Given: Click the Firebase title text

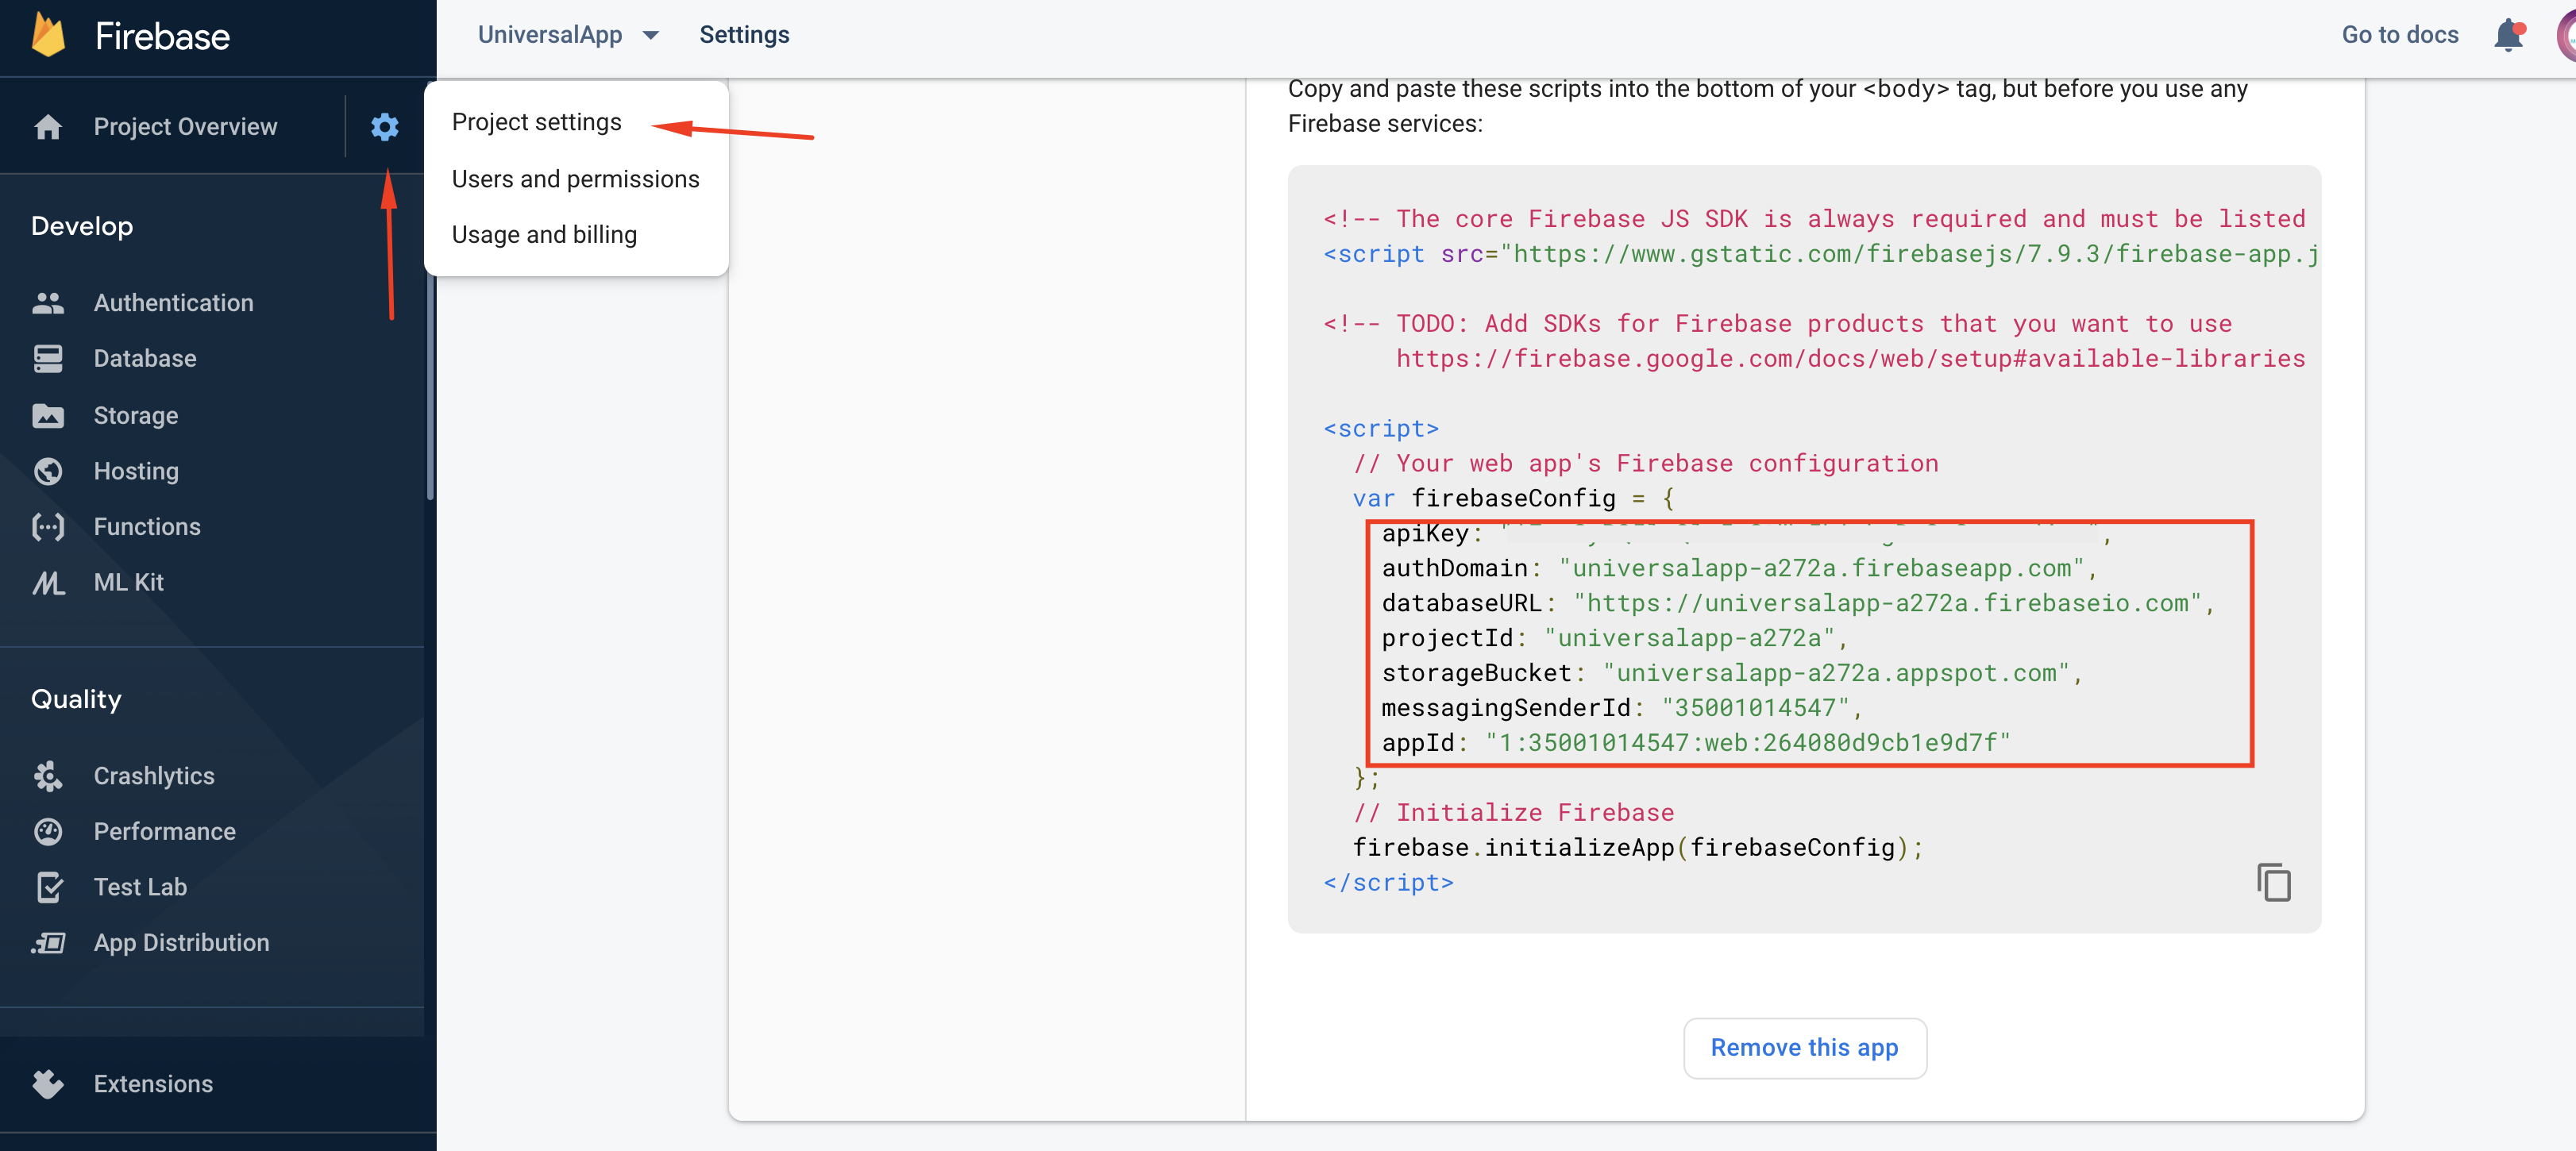Looking at the screenshot, I should pyautogui.click(x=162, y=37).
